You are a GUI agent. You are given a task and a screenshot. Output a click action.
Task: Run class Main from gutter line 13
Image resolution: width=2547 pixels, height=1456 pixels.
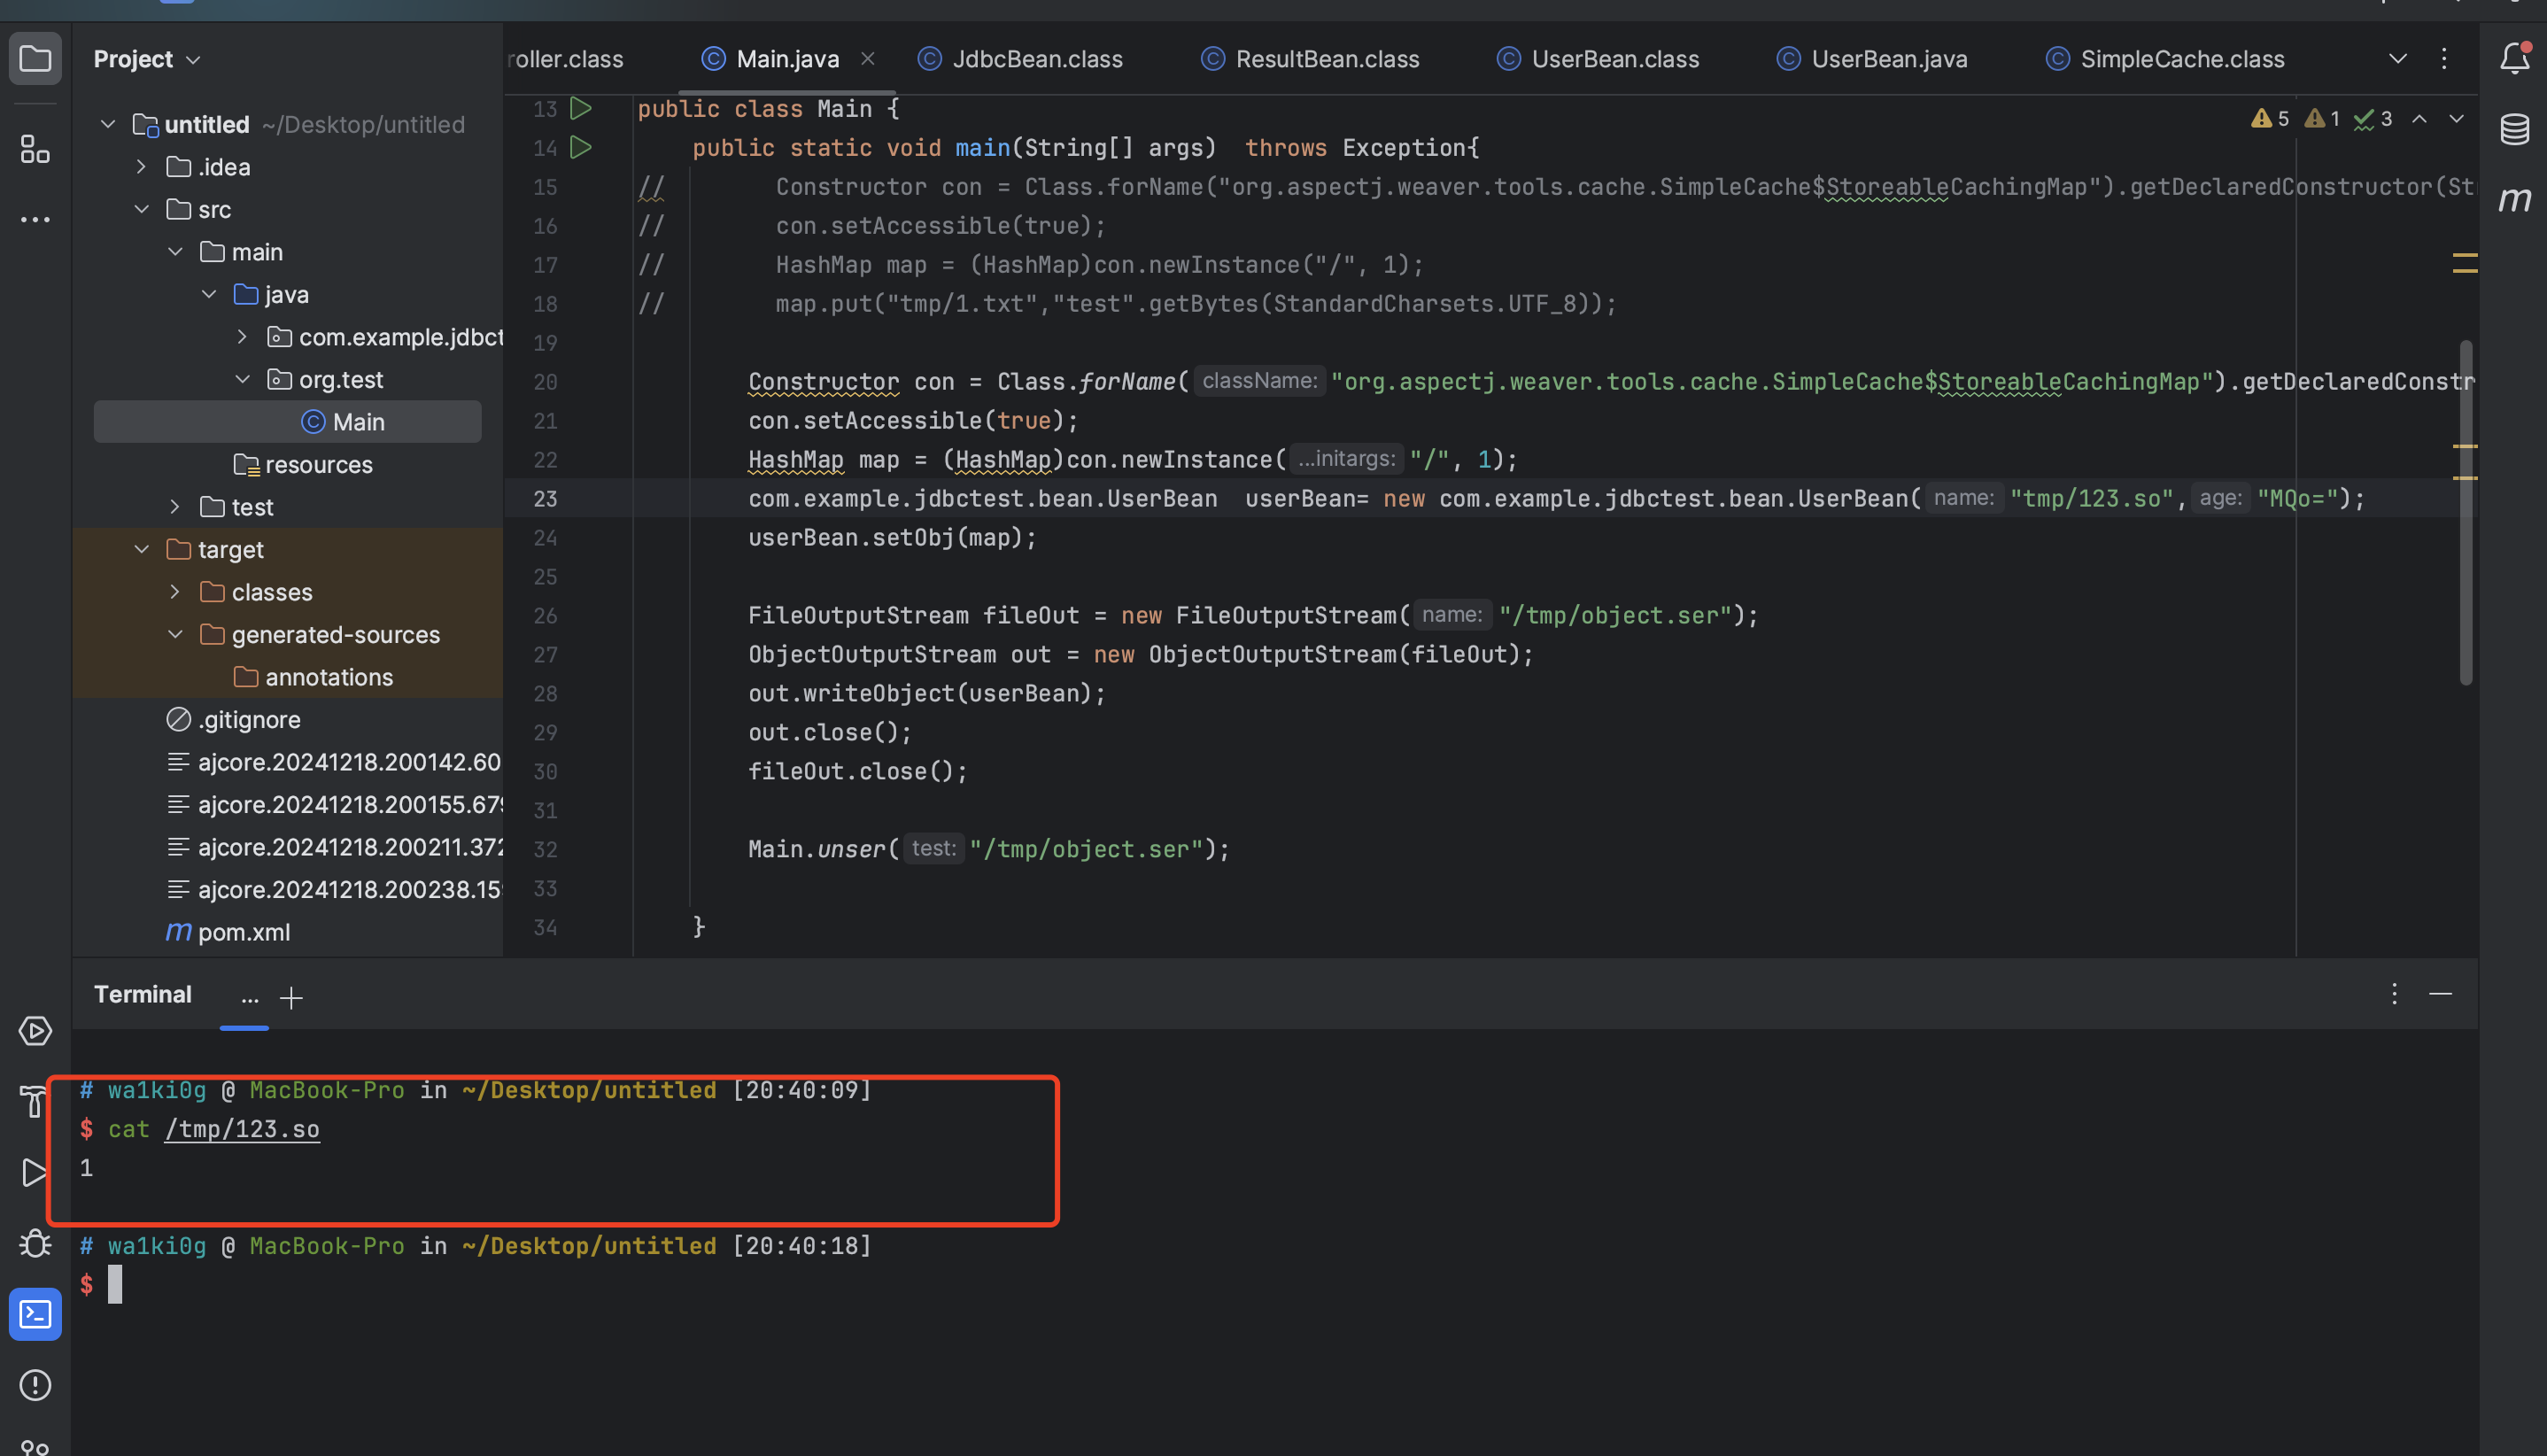pos(580,108)
